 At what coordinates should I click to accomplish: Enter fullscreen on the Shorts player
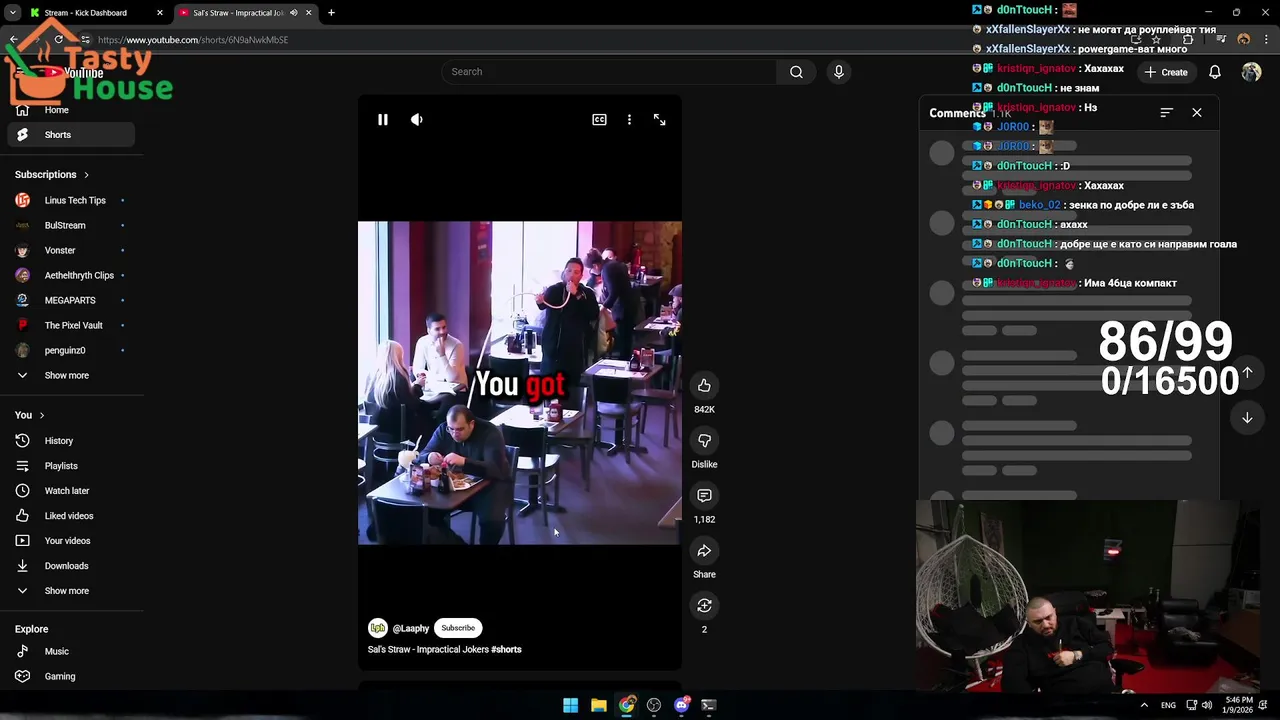pyautogui.click(x=660, y=119)
